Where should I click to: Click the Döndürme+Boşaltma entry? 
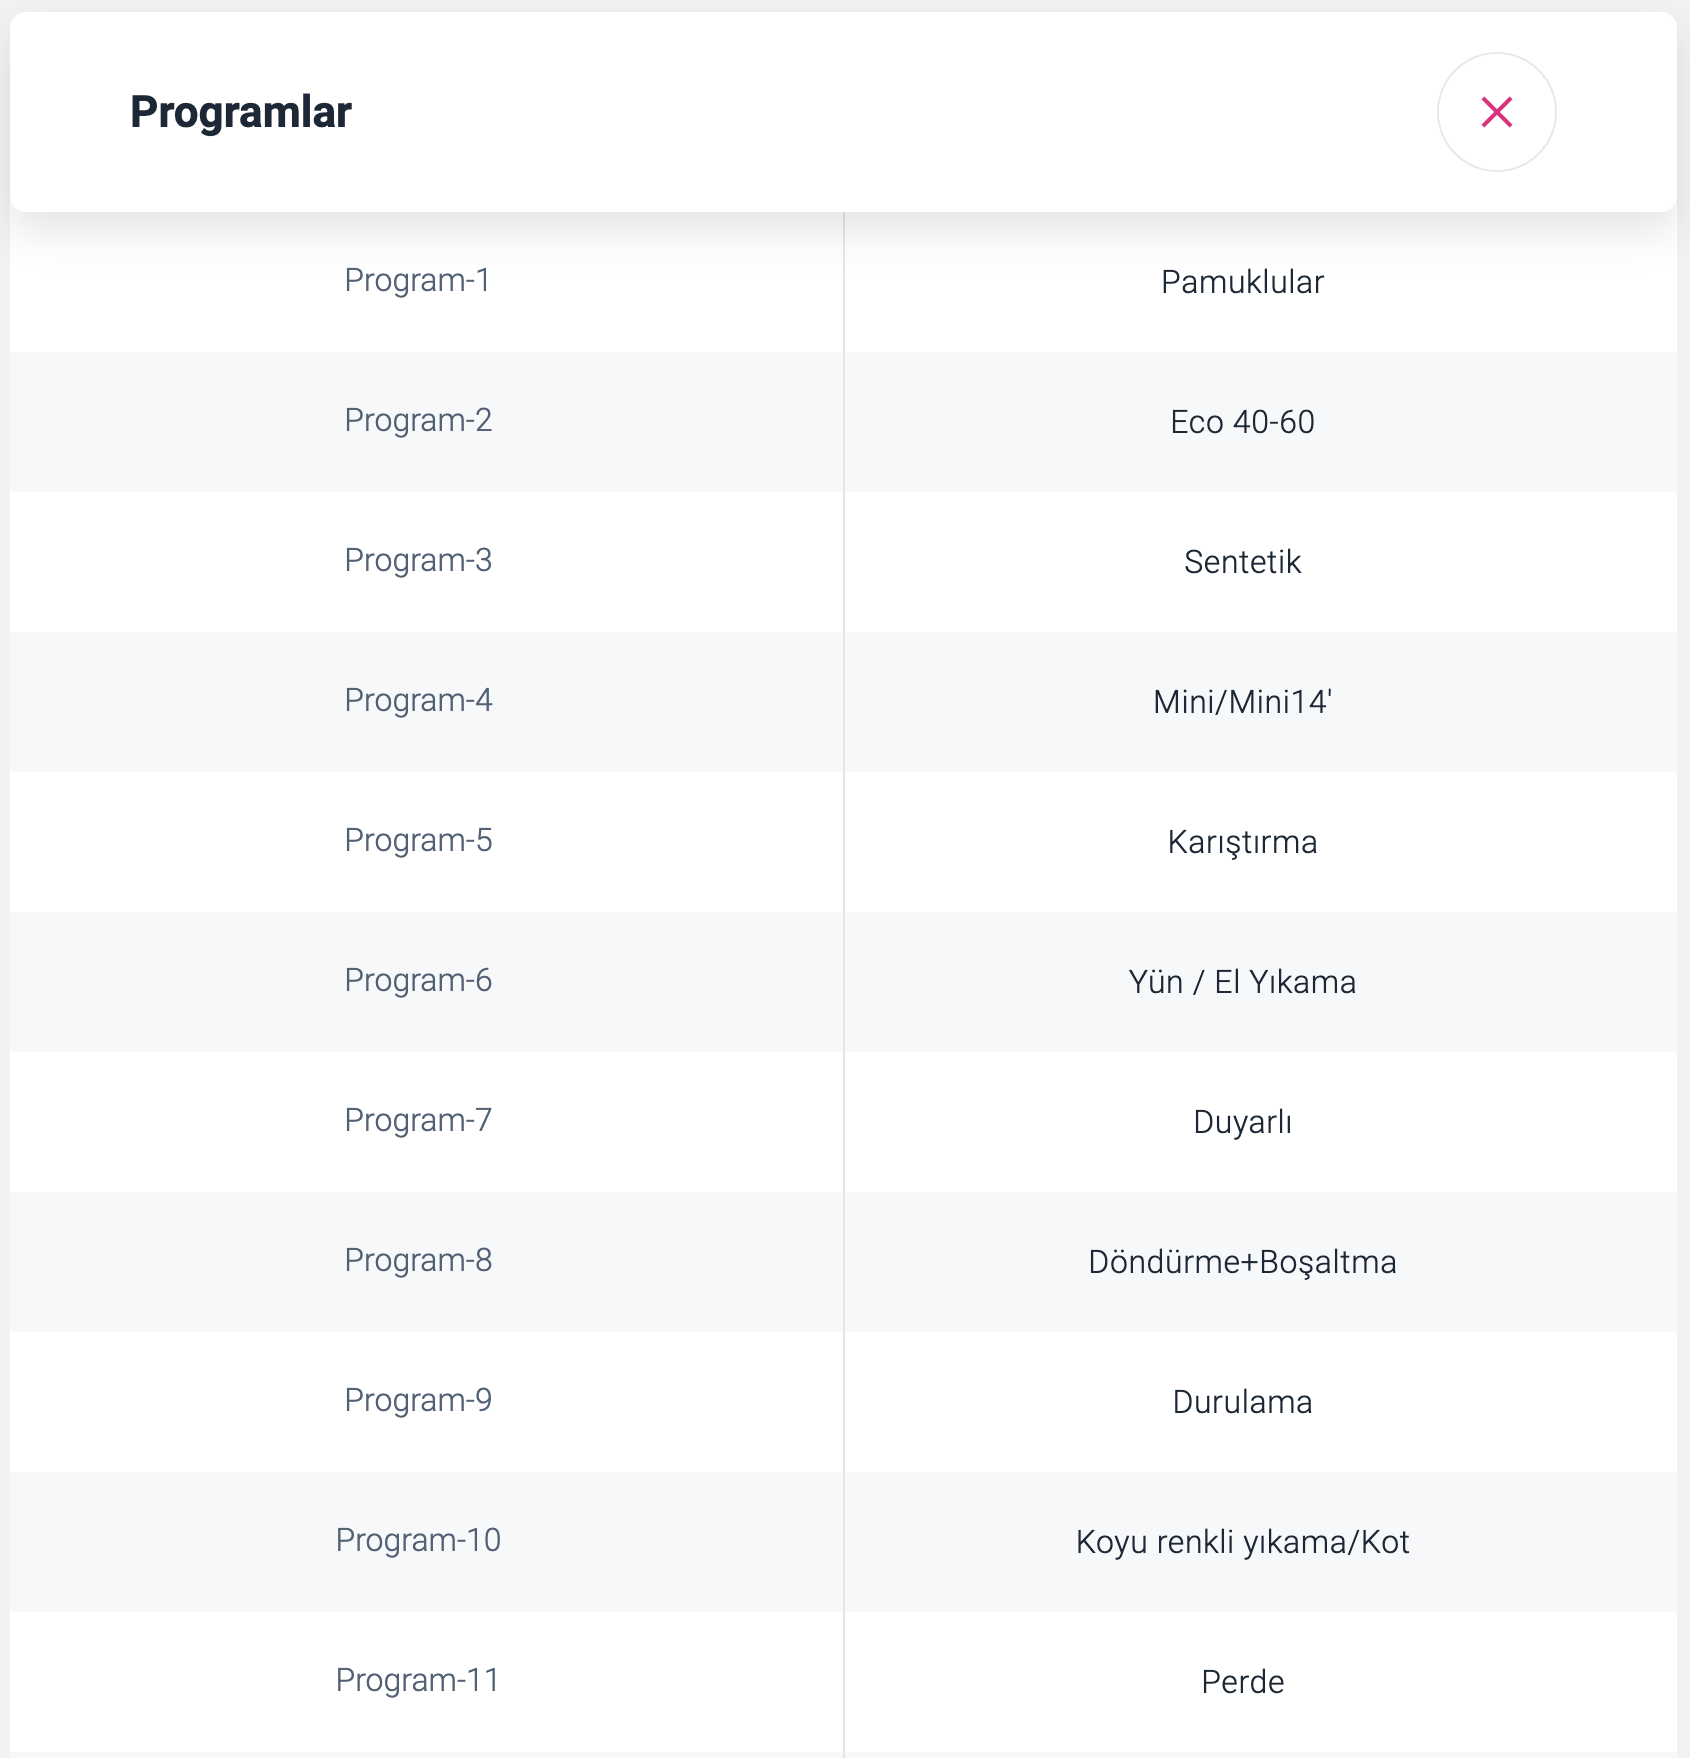[1242, 1262]
